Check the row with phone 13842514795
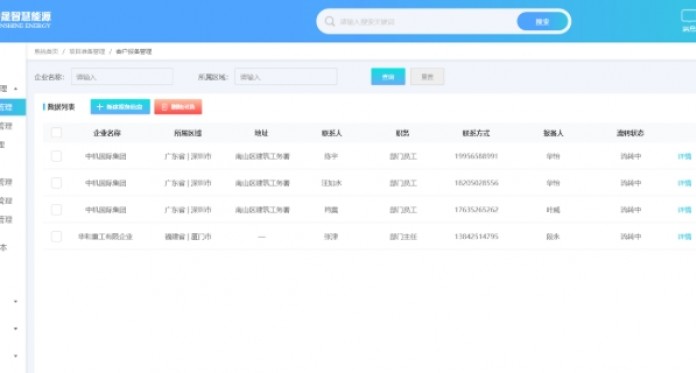This screenshot has height=373, width=696. click(56, 236)
